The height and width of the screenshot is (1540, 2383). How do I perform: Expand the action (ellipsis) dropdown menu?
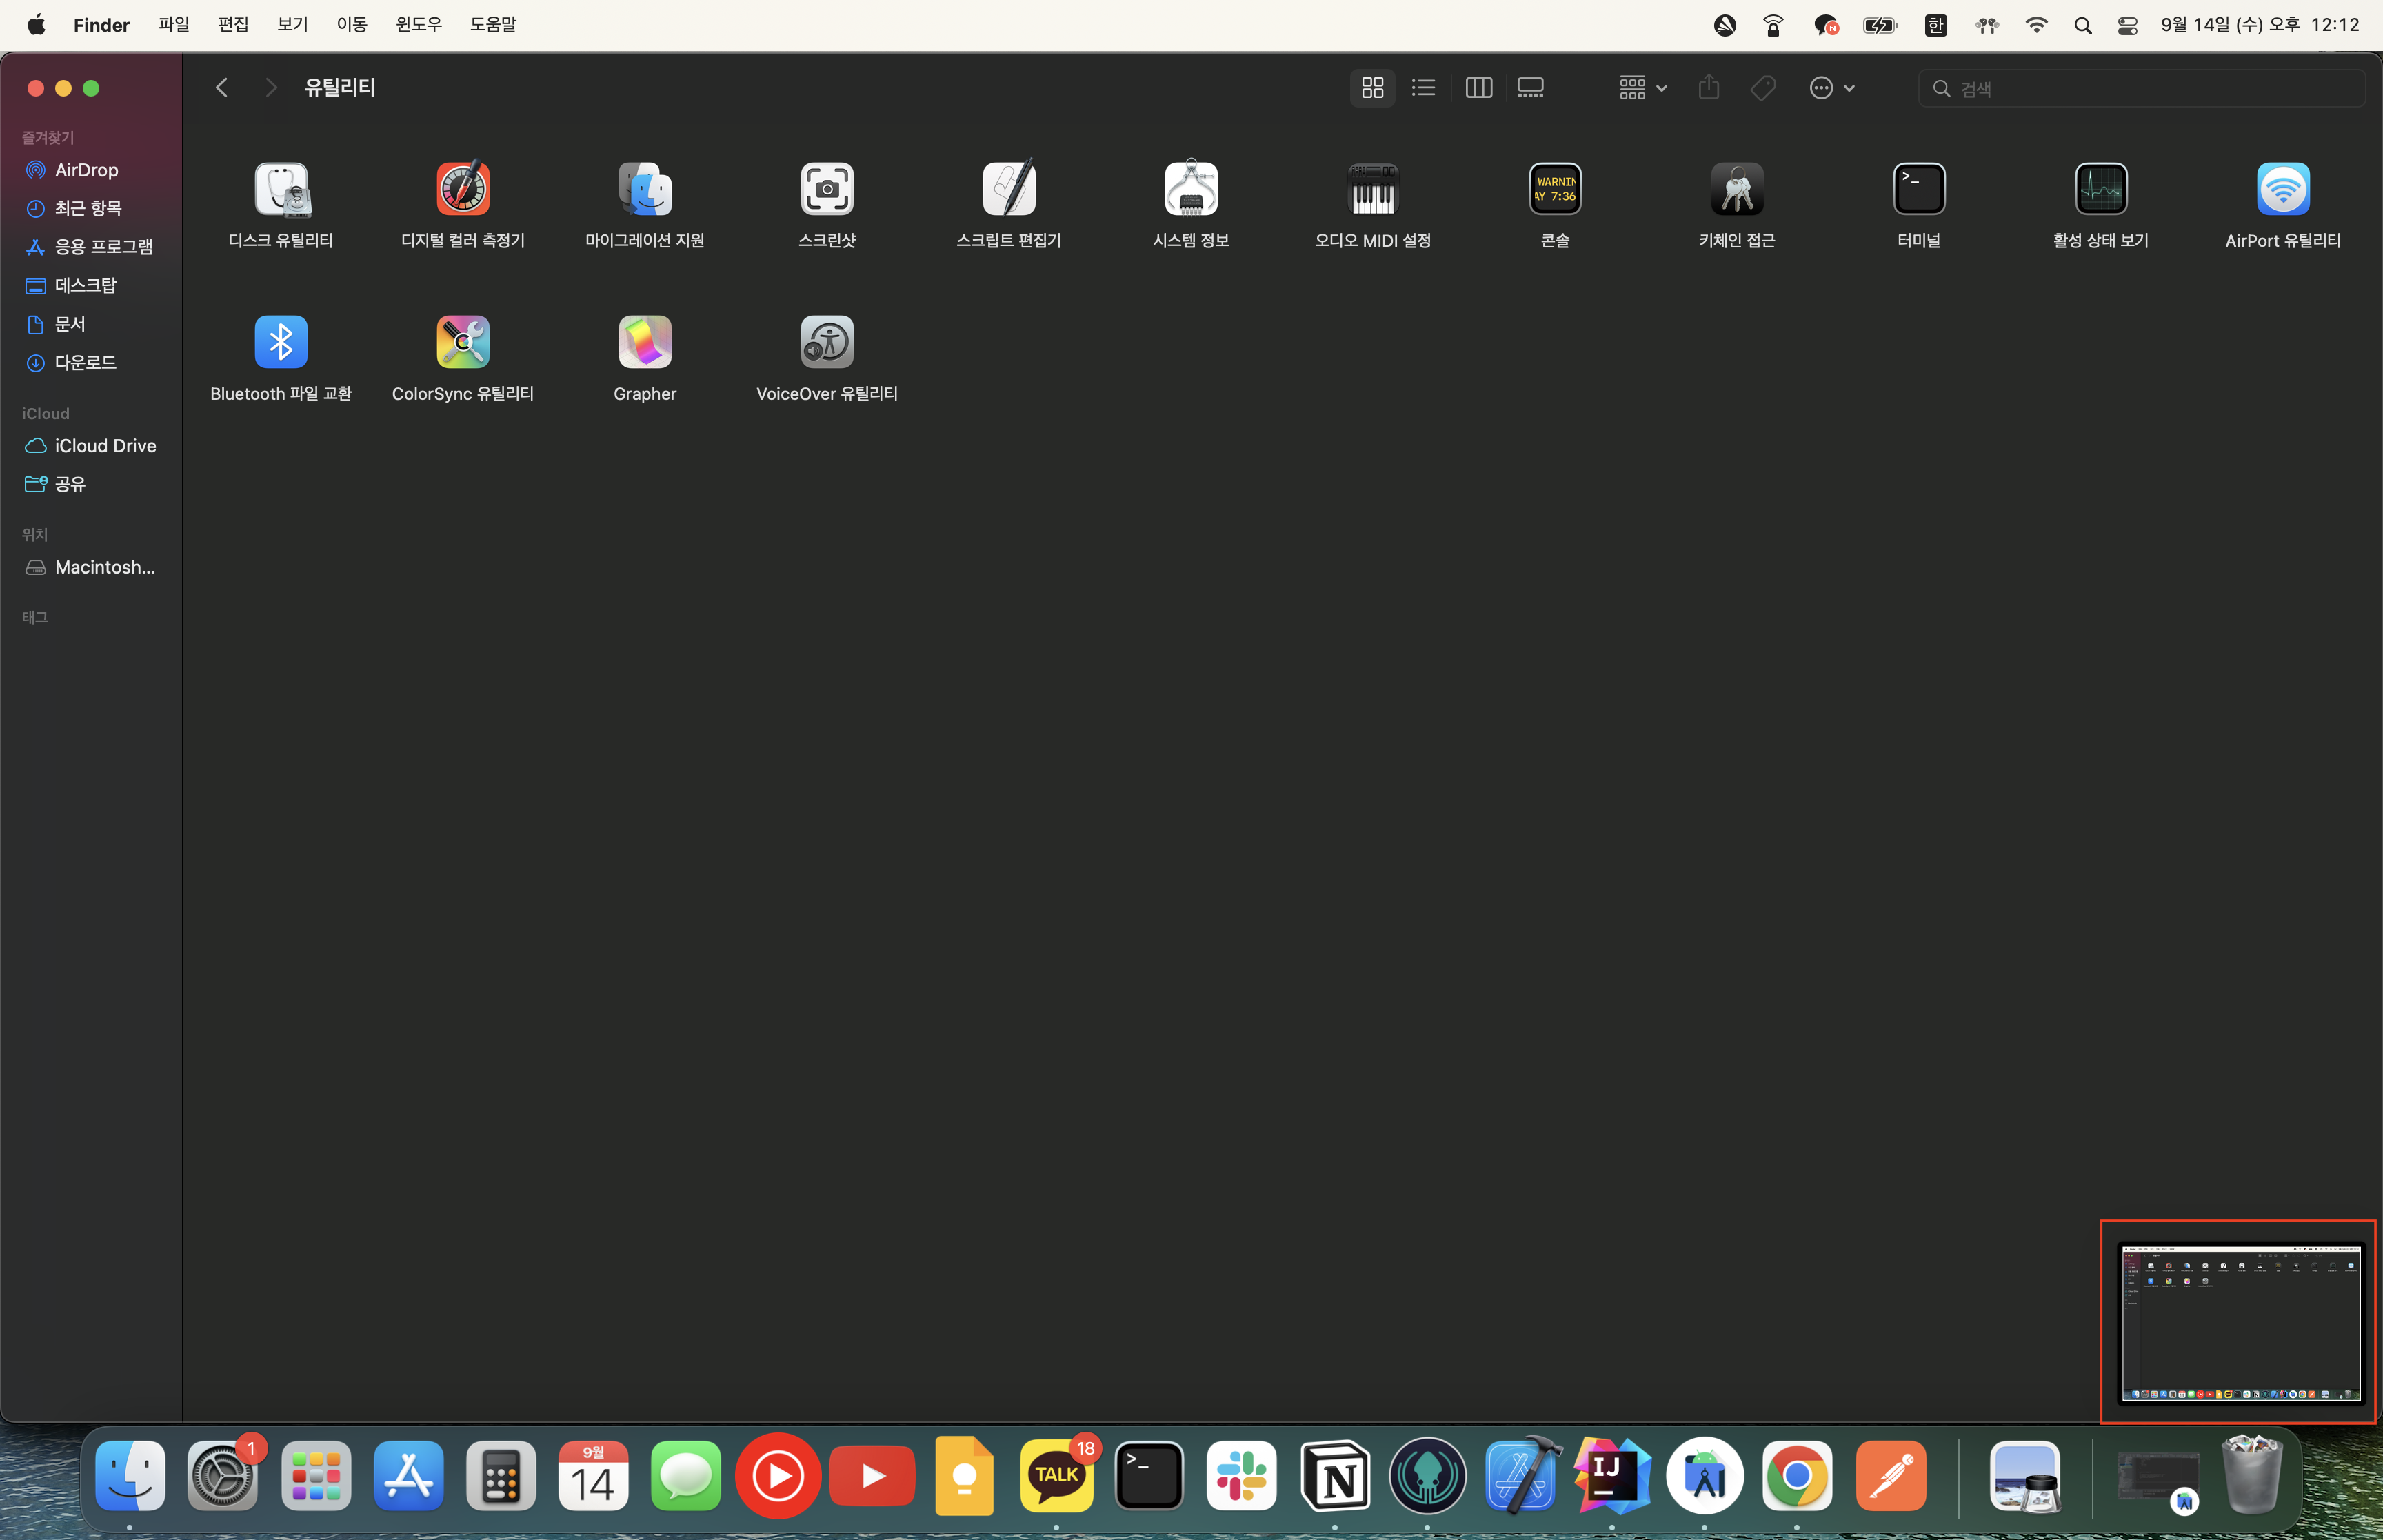tap(1832, 88)
